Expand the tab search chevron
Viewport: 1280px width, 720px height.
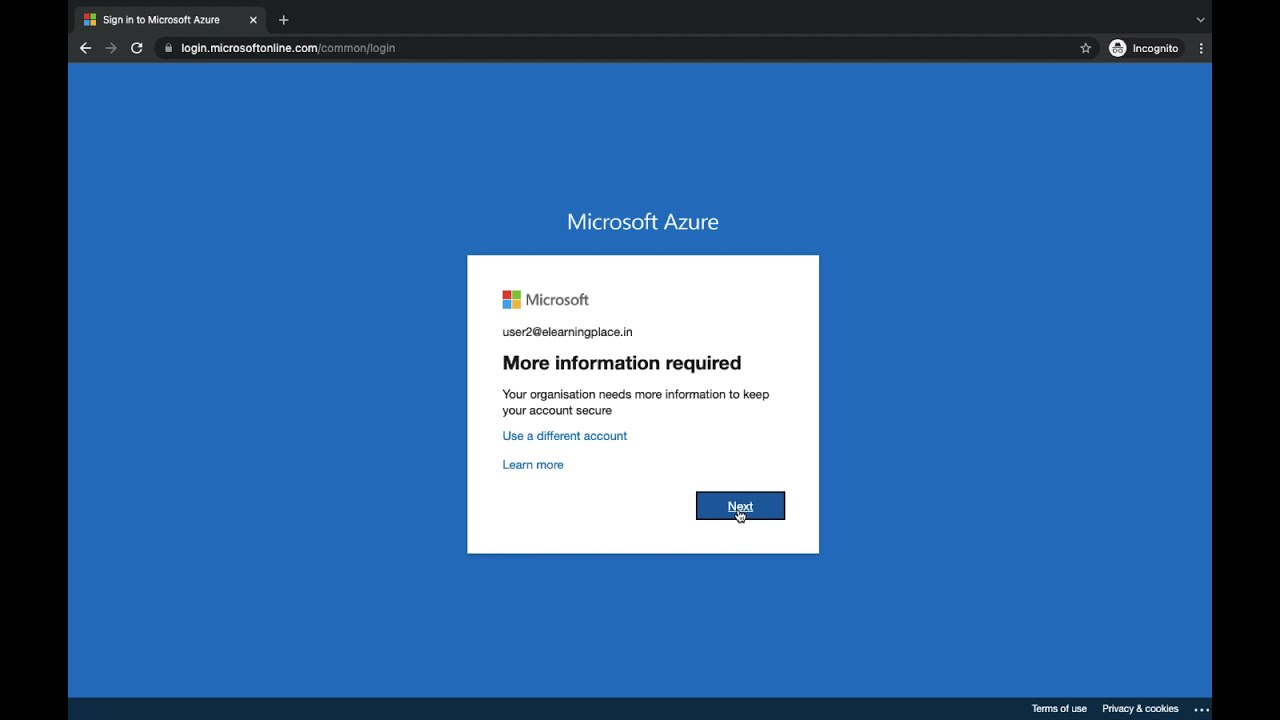point(1201,20)
